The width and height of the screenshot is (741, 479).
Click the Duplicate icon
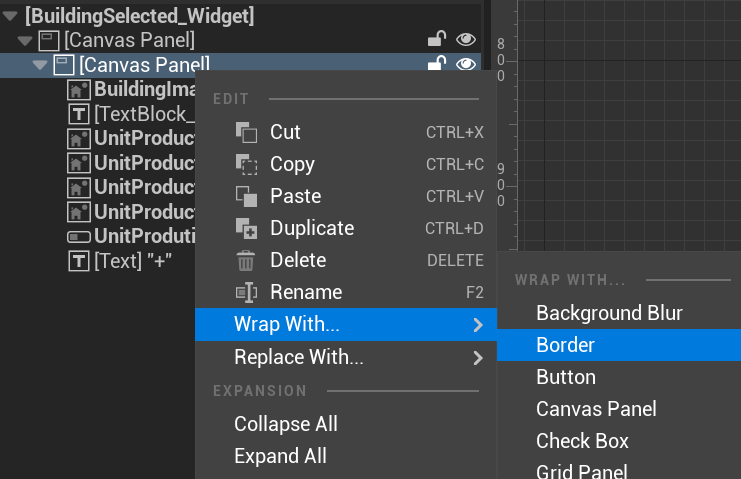pyautogui.click(x=246, y=228)
